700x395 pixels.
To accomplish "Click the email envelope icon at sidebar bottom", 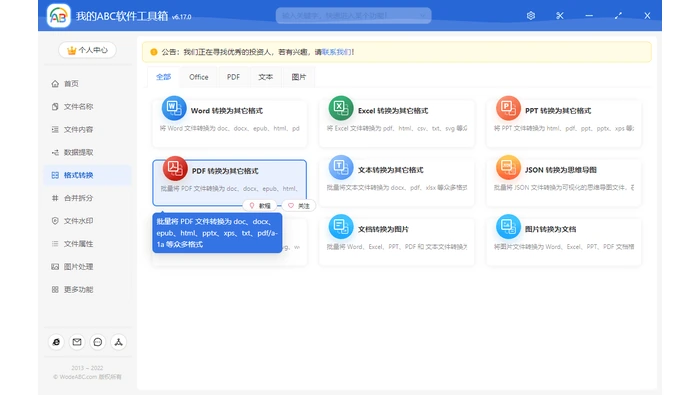I will (x=77, y=342).
